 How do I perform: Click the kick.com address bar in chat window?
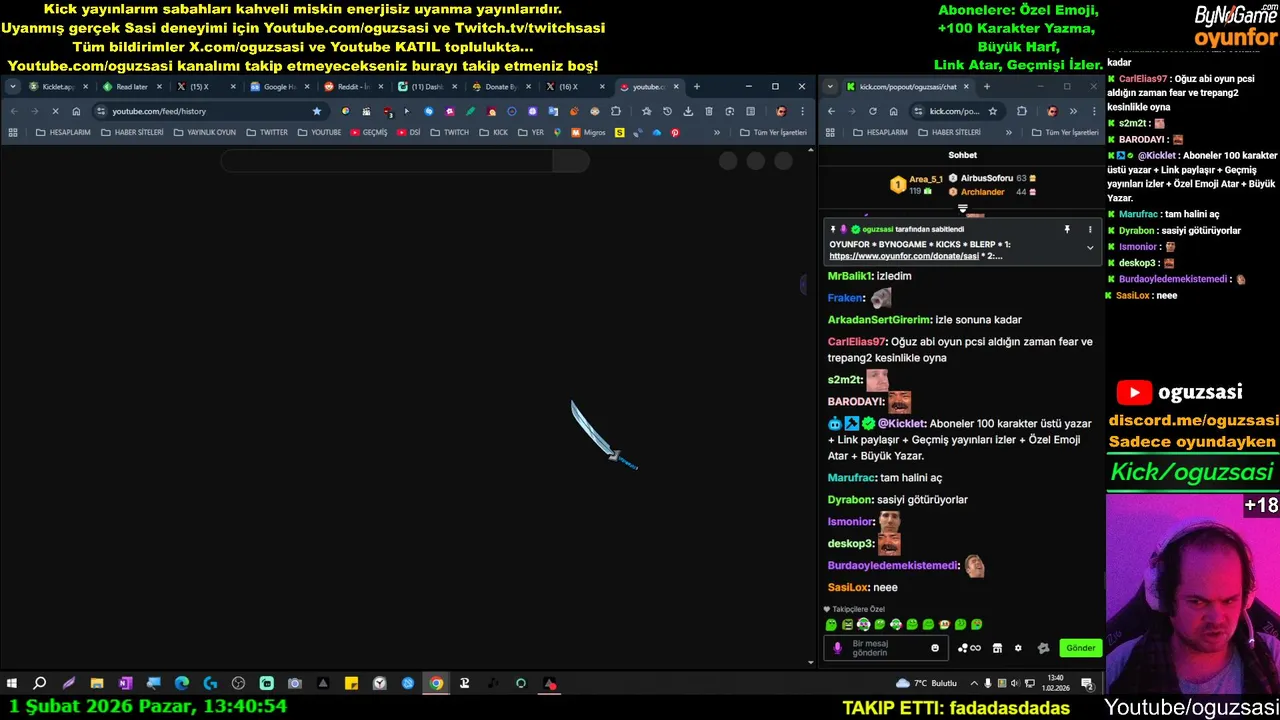click(x=955, y=111)
